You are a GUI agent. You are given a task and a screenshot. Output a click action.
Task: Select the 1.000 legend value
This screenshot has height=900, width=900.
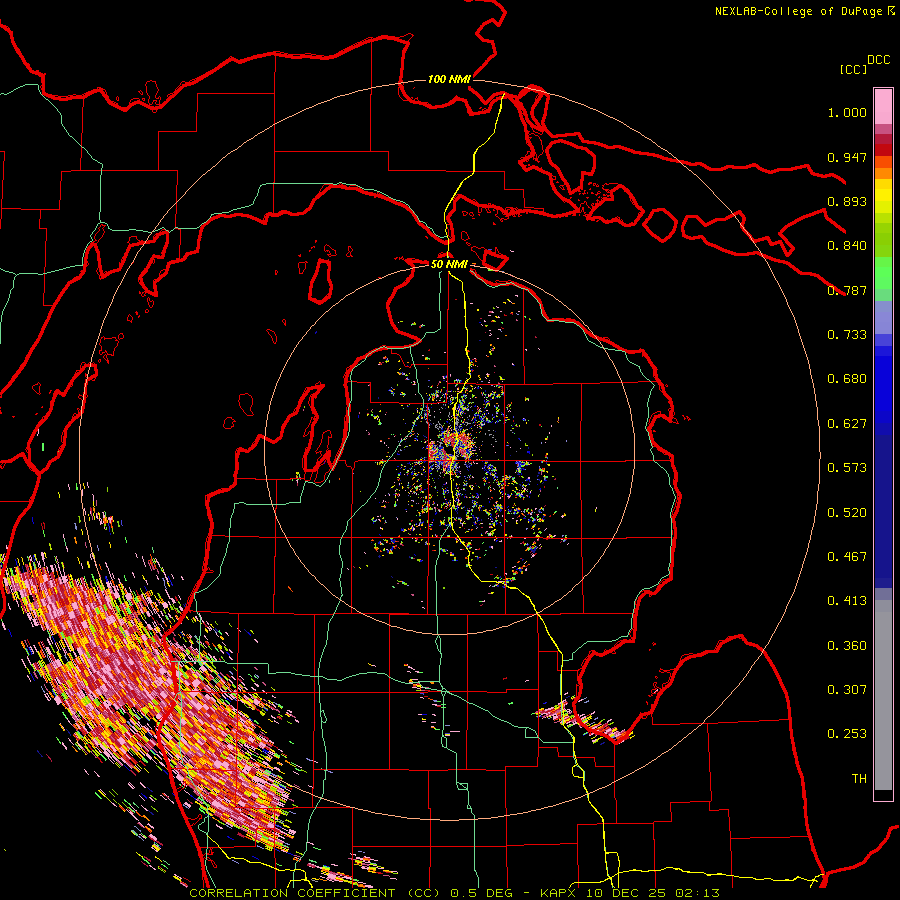(847, 112)
